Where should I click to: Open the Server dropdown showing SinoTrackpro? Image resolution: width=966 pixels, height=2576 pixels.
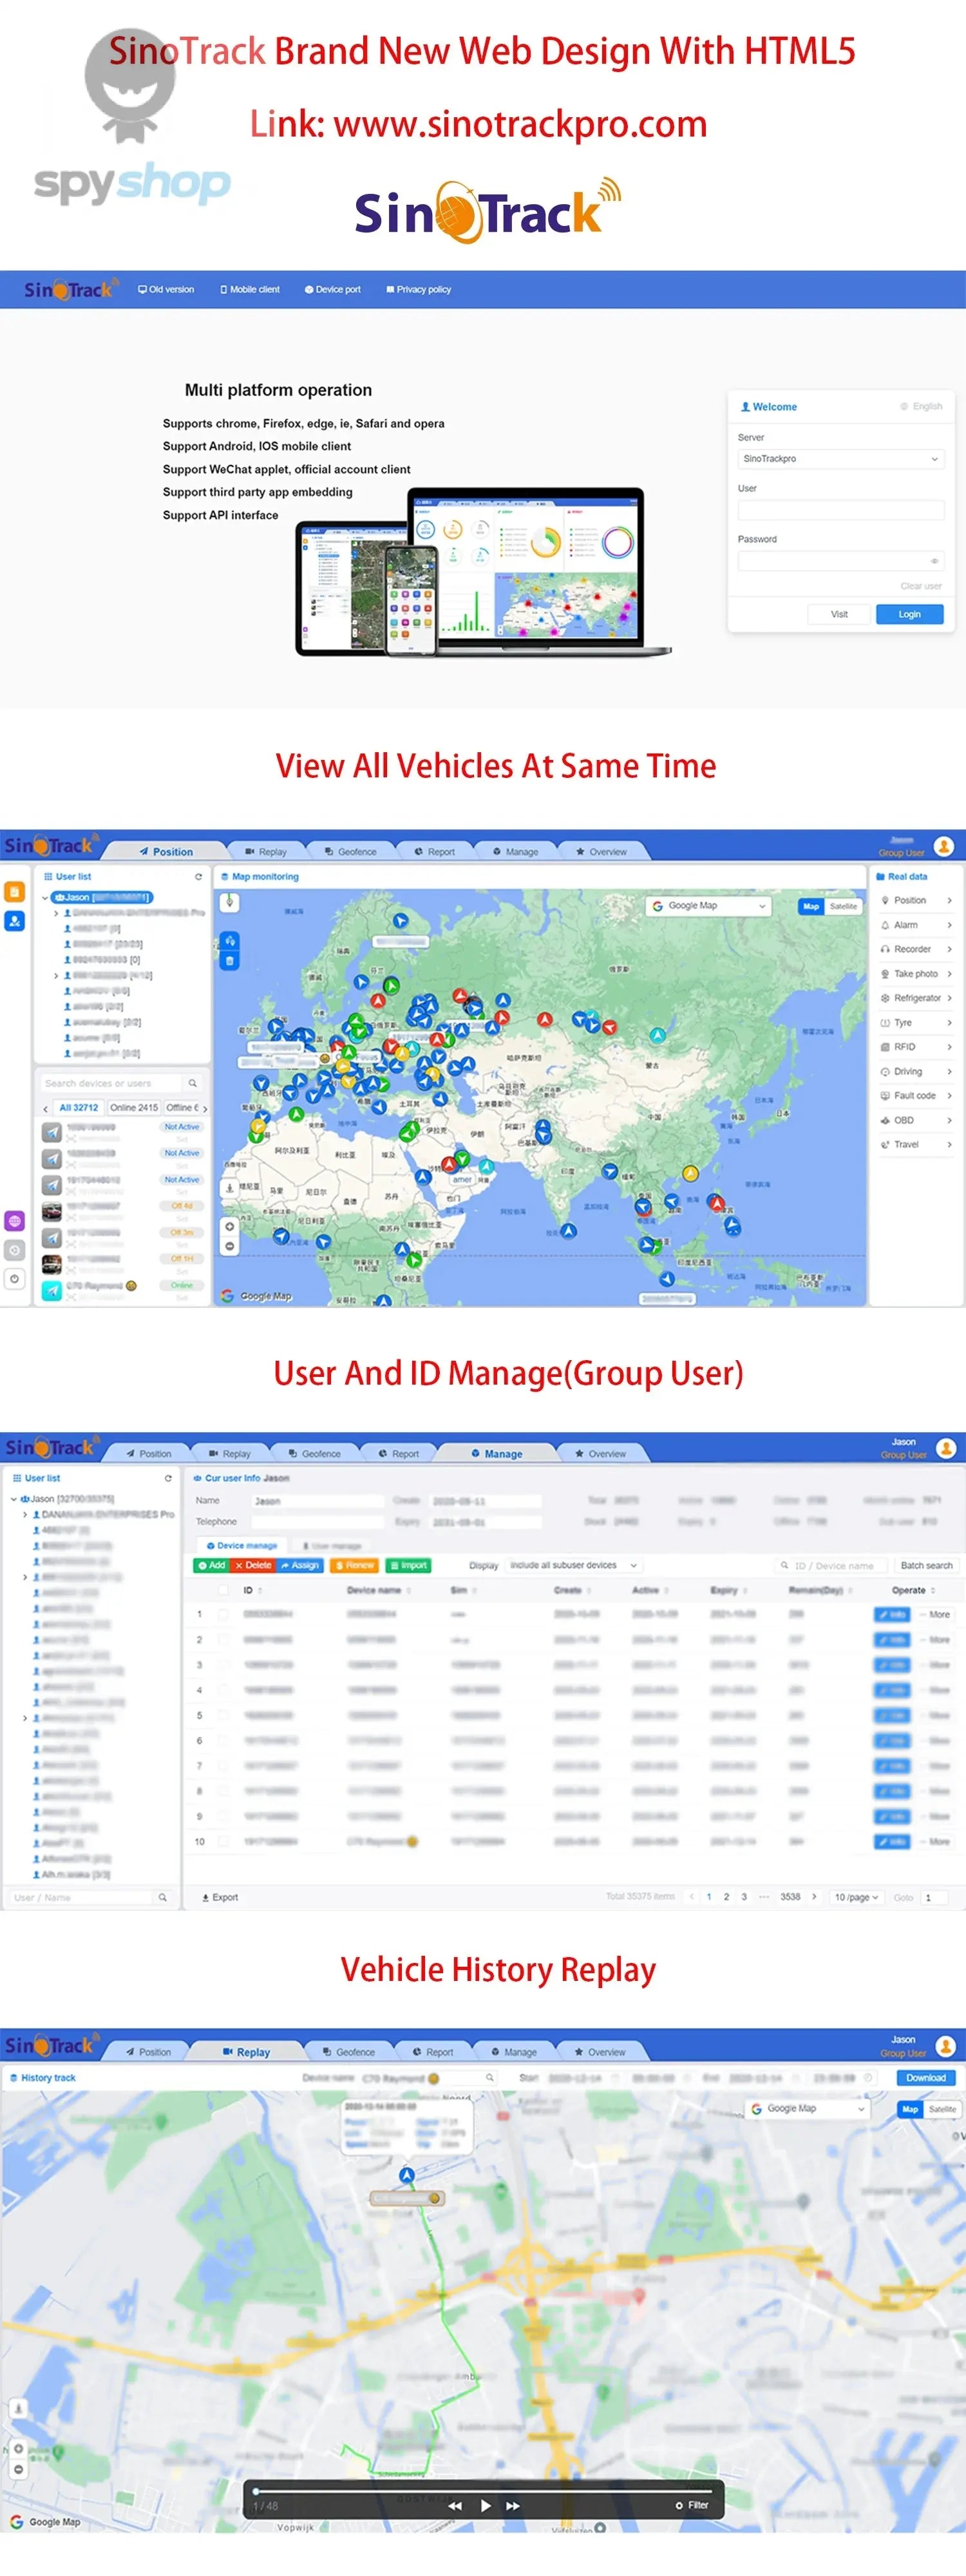pos(840,459)
